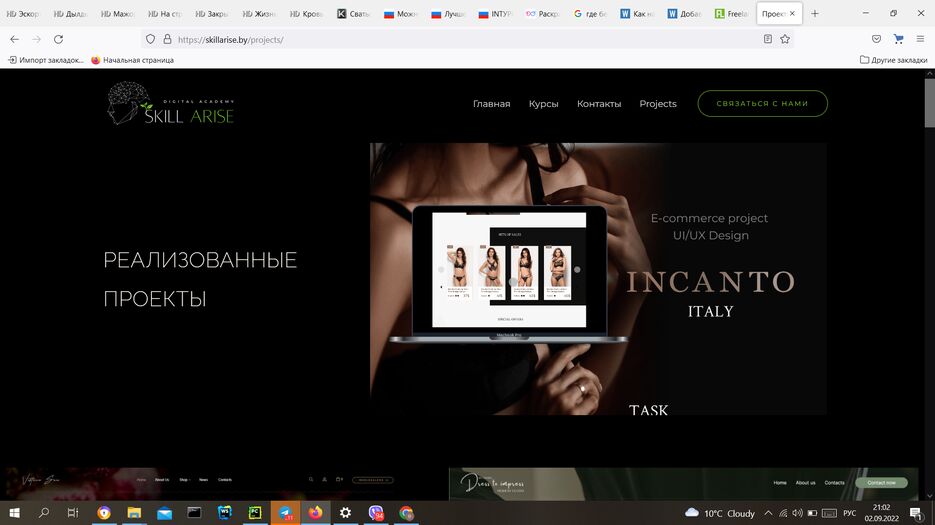935x525 pixels.
Task: Close the current Проекты tab
Action: click(792, 13)
